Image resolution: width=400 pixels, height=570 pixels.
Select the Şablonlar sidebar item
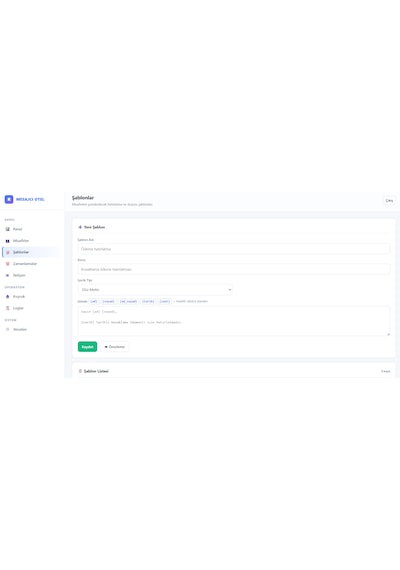pos(31,252)
